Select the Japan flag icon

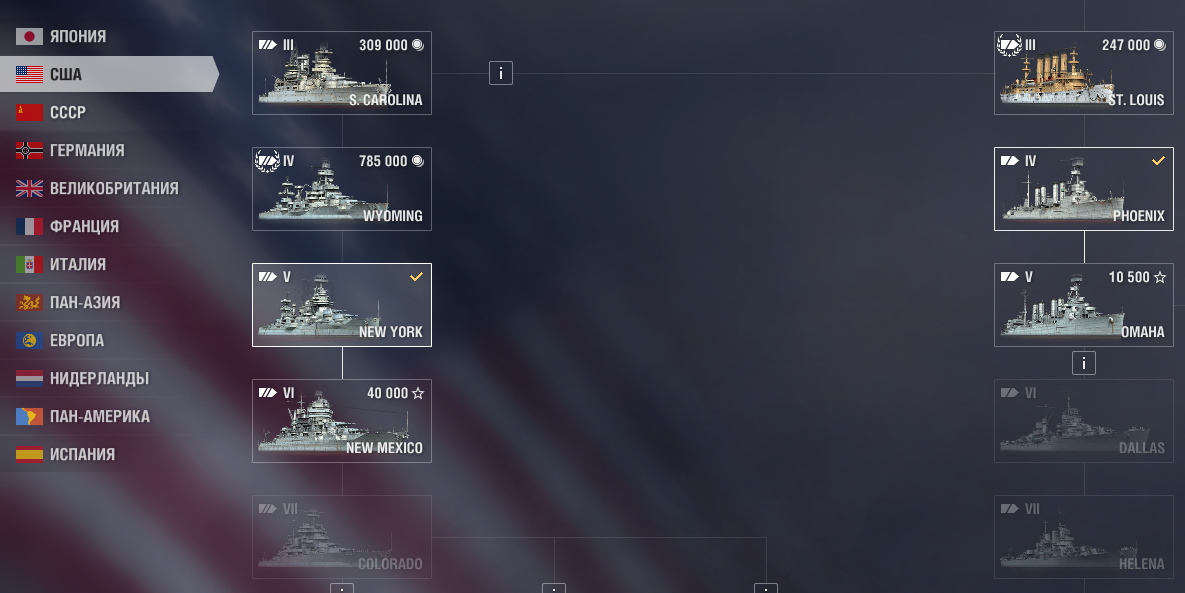coord(29,36)
